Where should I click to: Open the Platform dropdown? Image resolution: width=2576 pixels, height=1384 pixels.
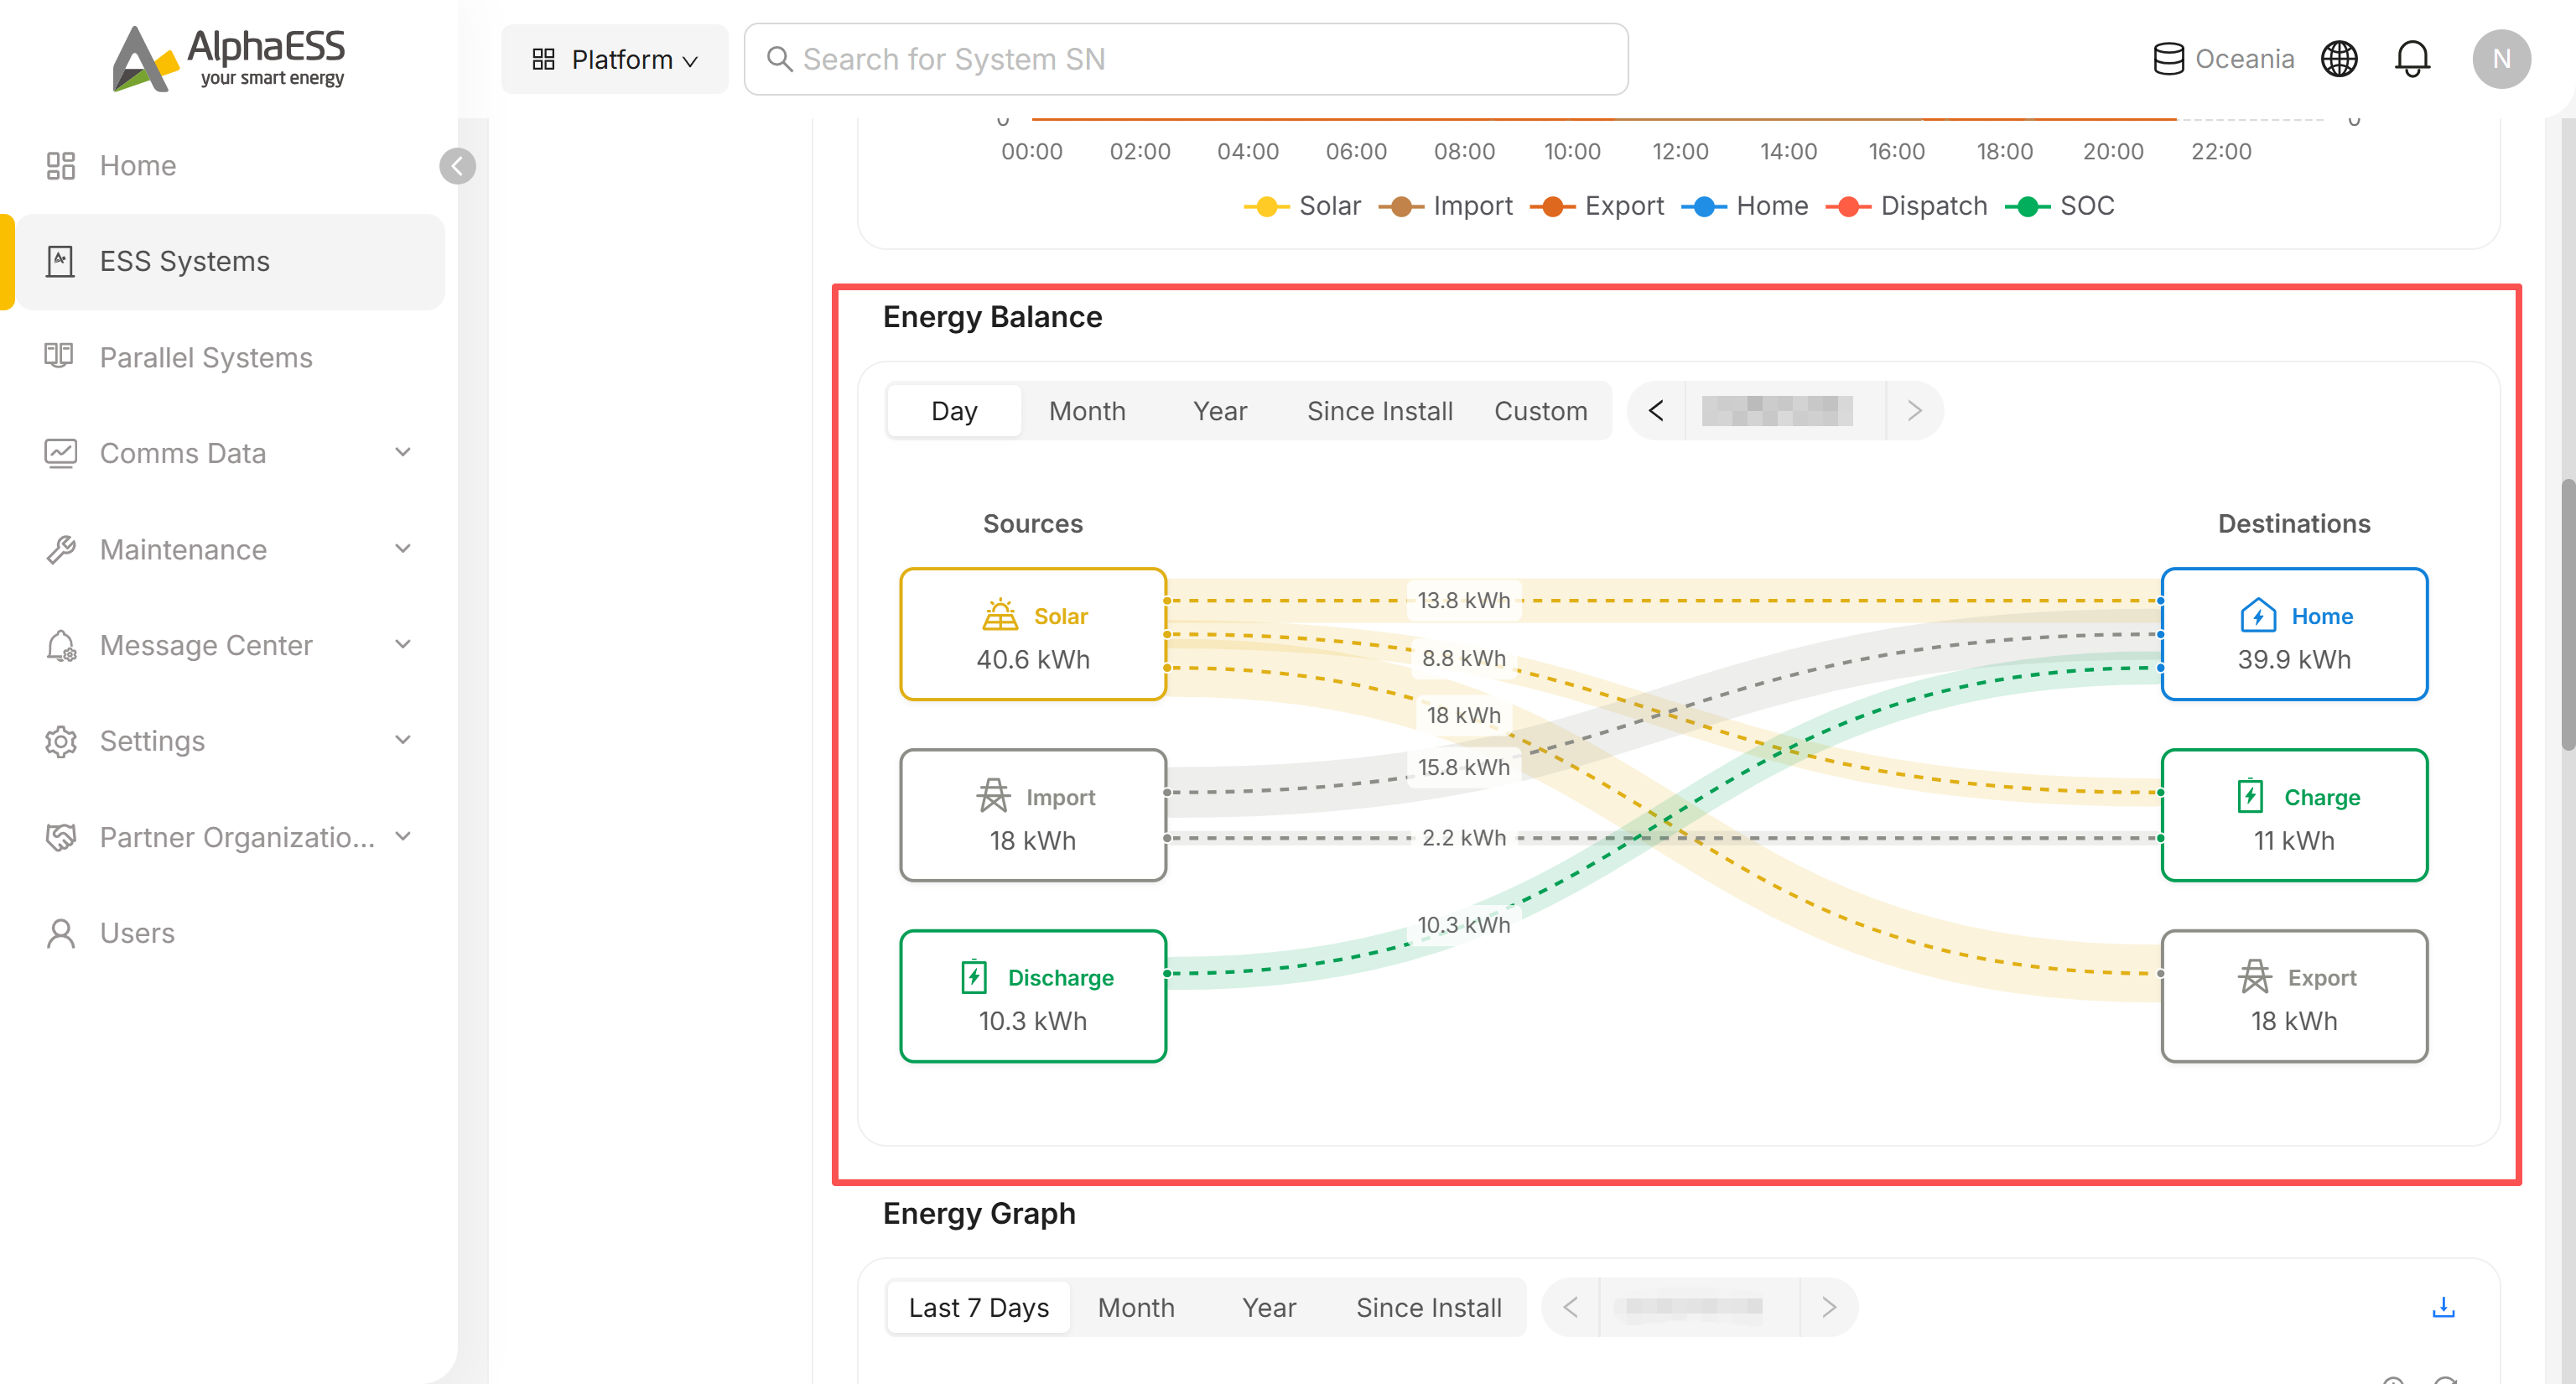(614, 59)
